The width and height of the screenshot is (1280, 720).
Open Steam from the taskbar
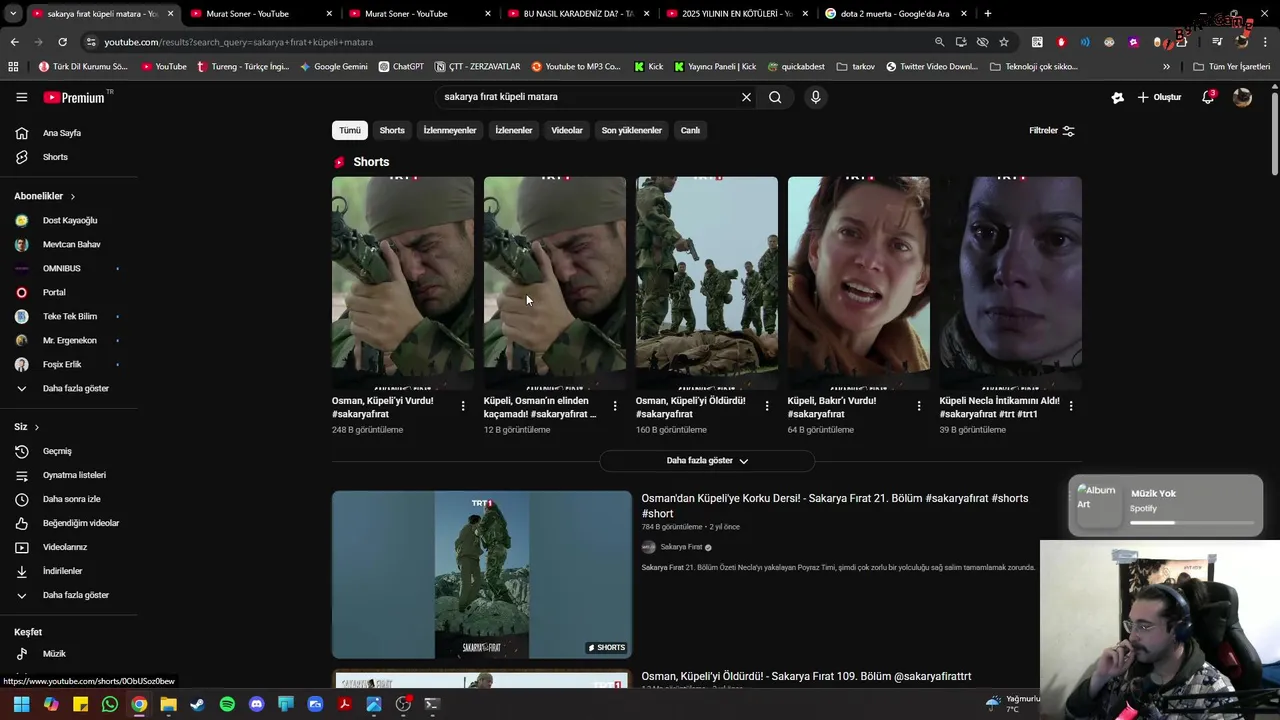coord(197,704)
